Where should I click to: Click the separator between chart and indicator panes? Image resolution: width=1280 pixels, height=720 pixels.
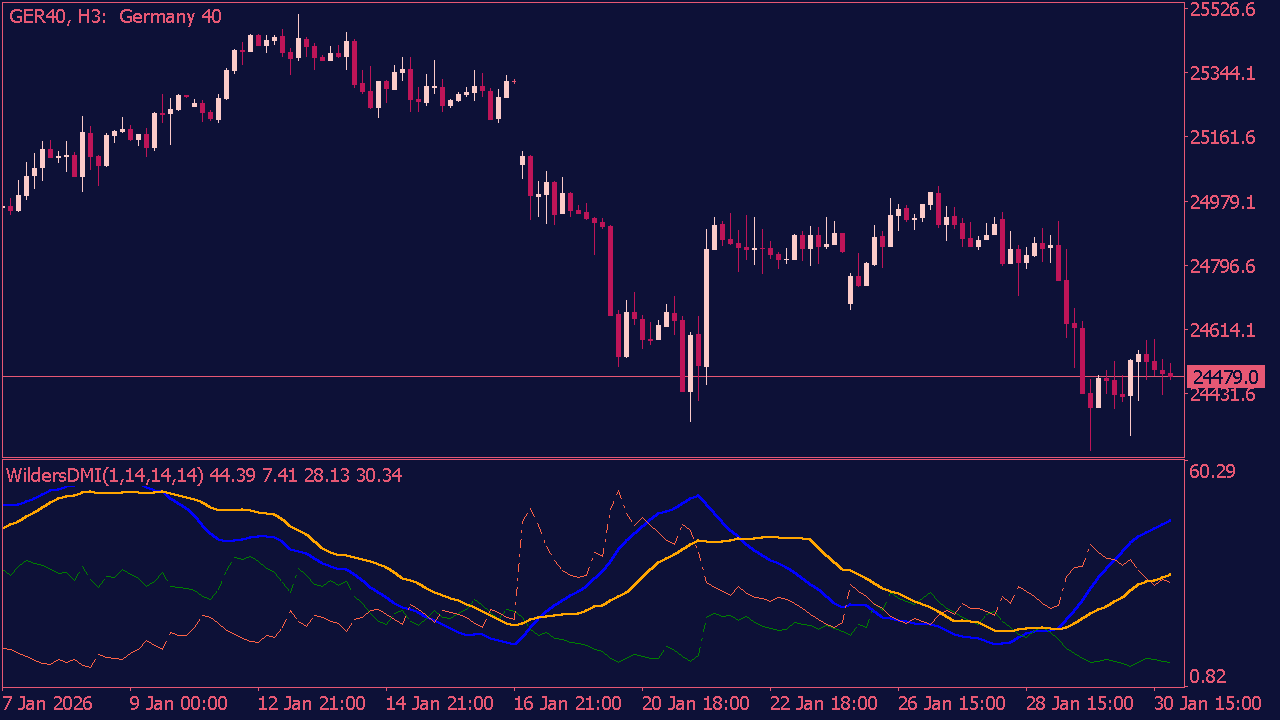coord(600,457)
